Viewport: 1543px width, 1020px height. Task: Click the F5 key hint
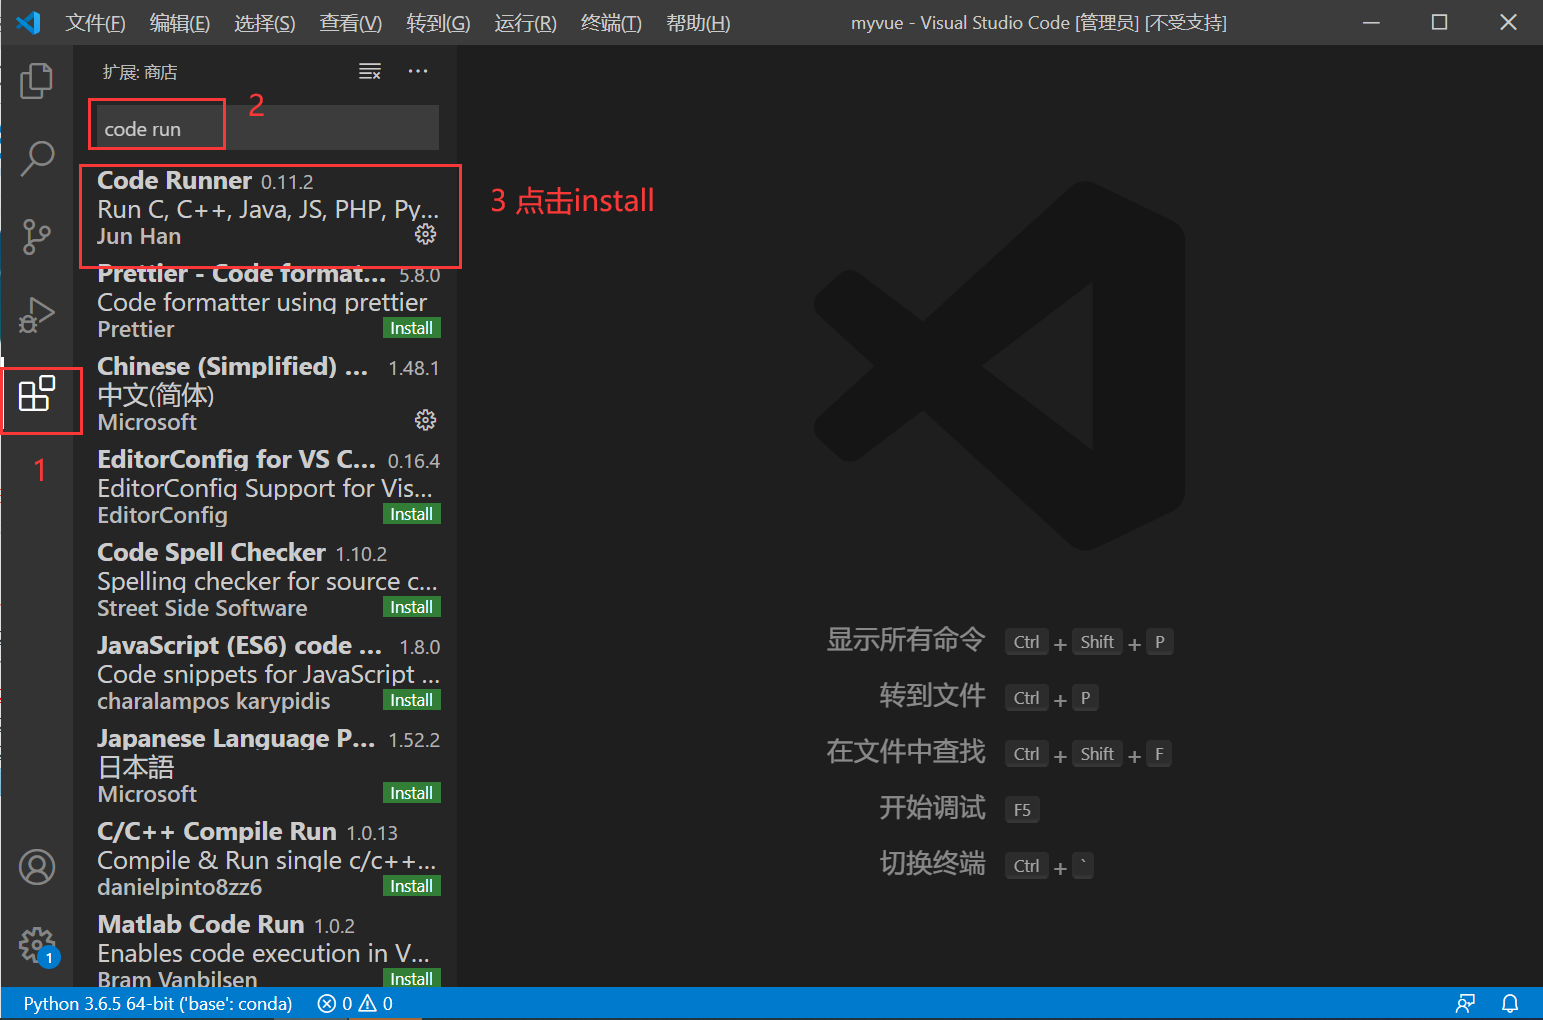1022,810
